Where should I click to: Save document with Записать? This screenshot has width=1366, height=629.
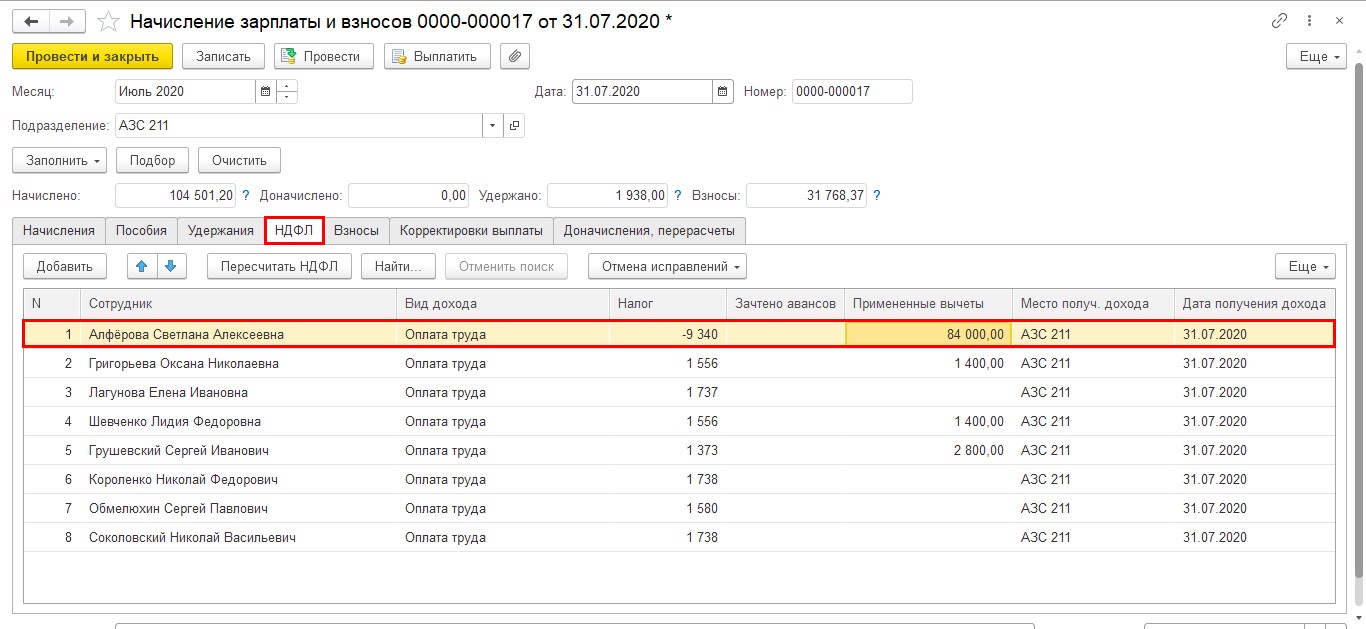223,57
